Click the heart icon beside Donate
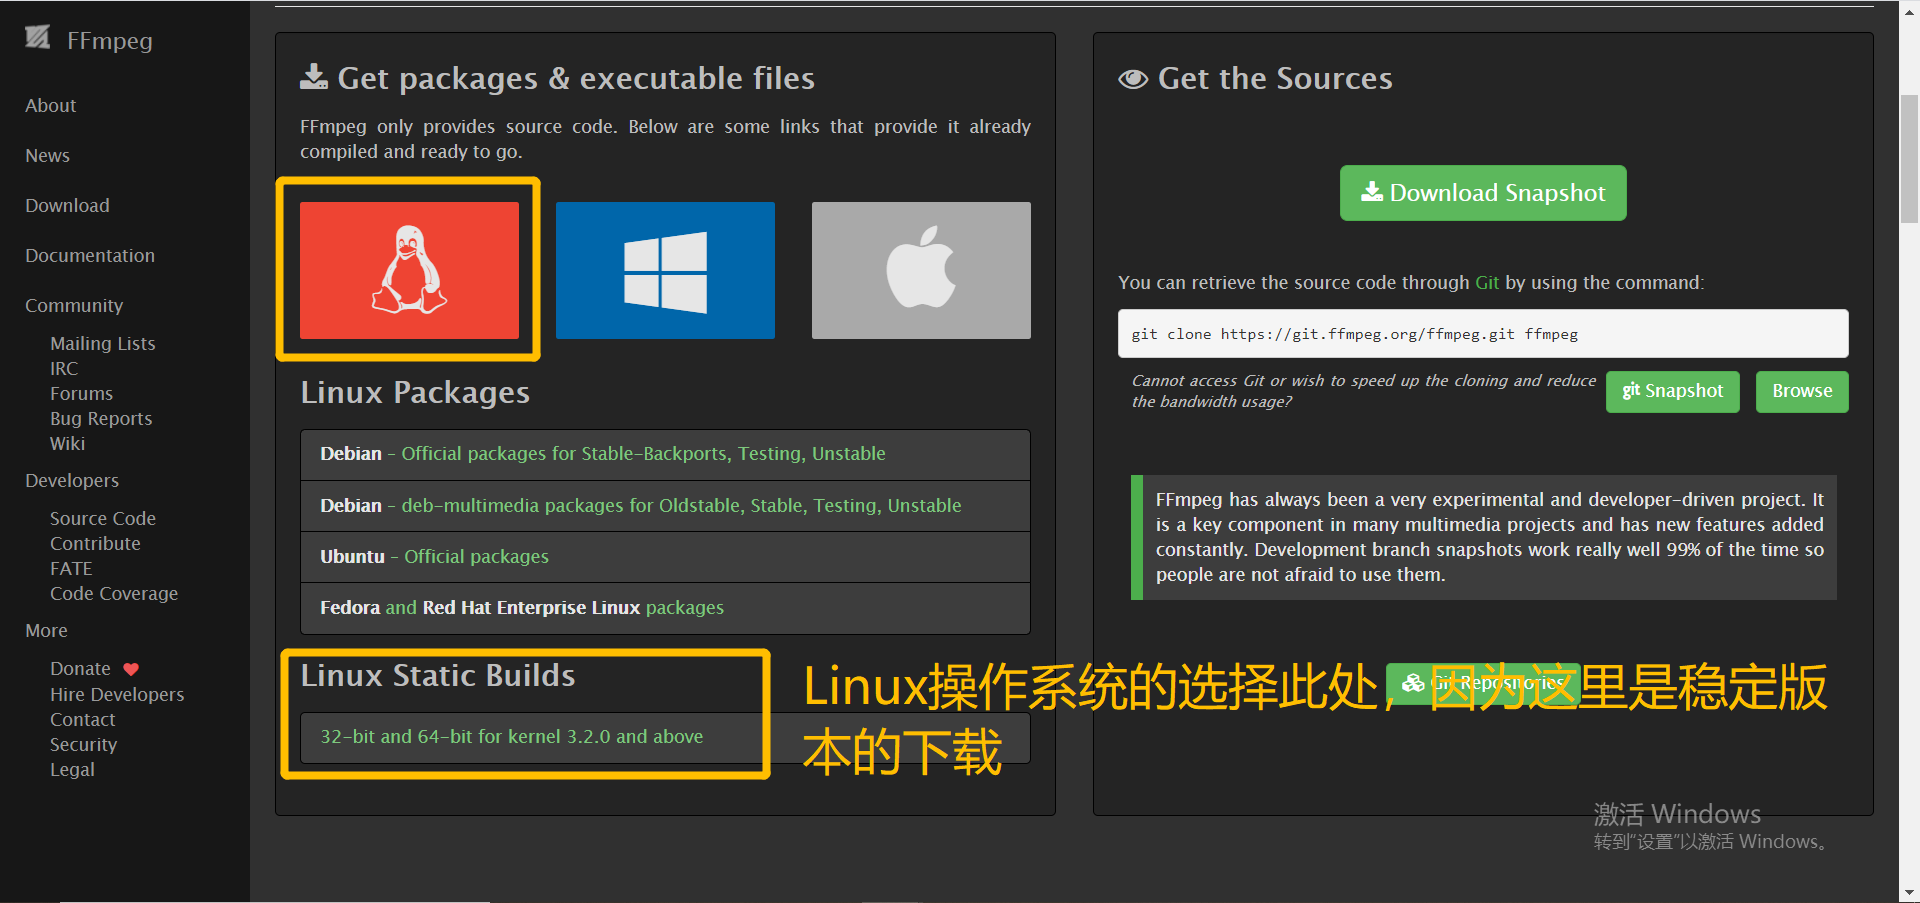This screenshot has height=903, width=1920. [129, 668]
